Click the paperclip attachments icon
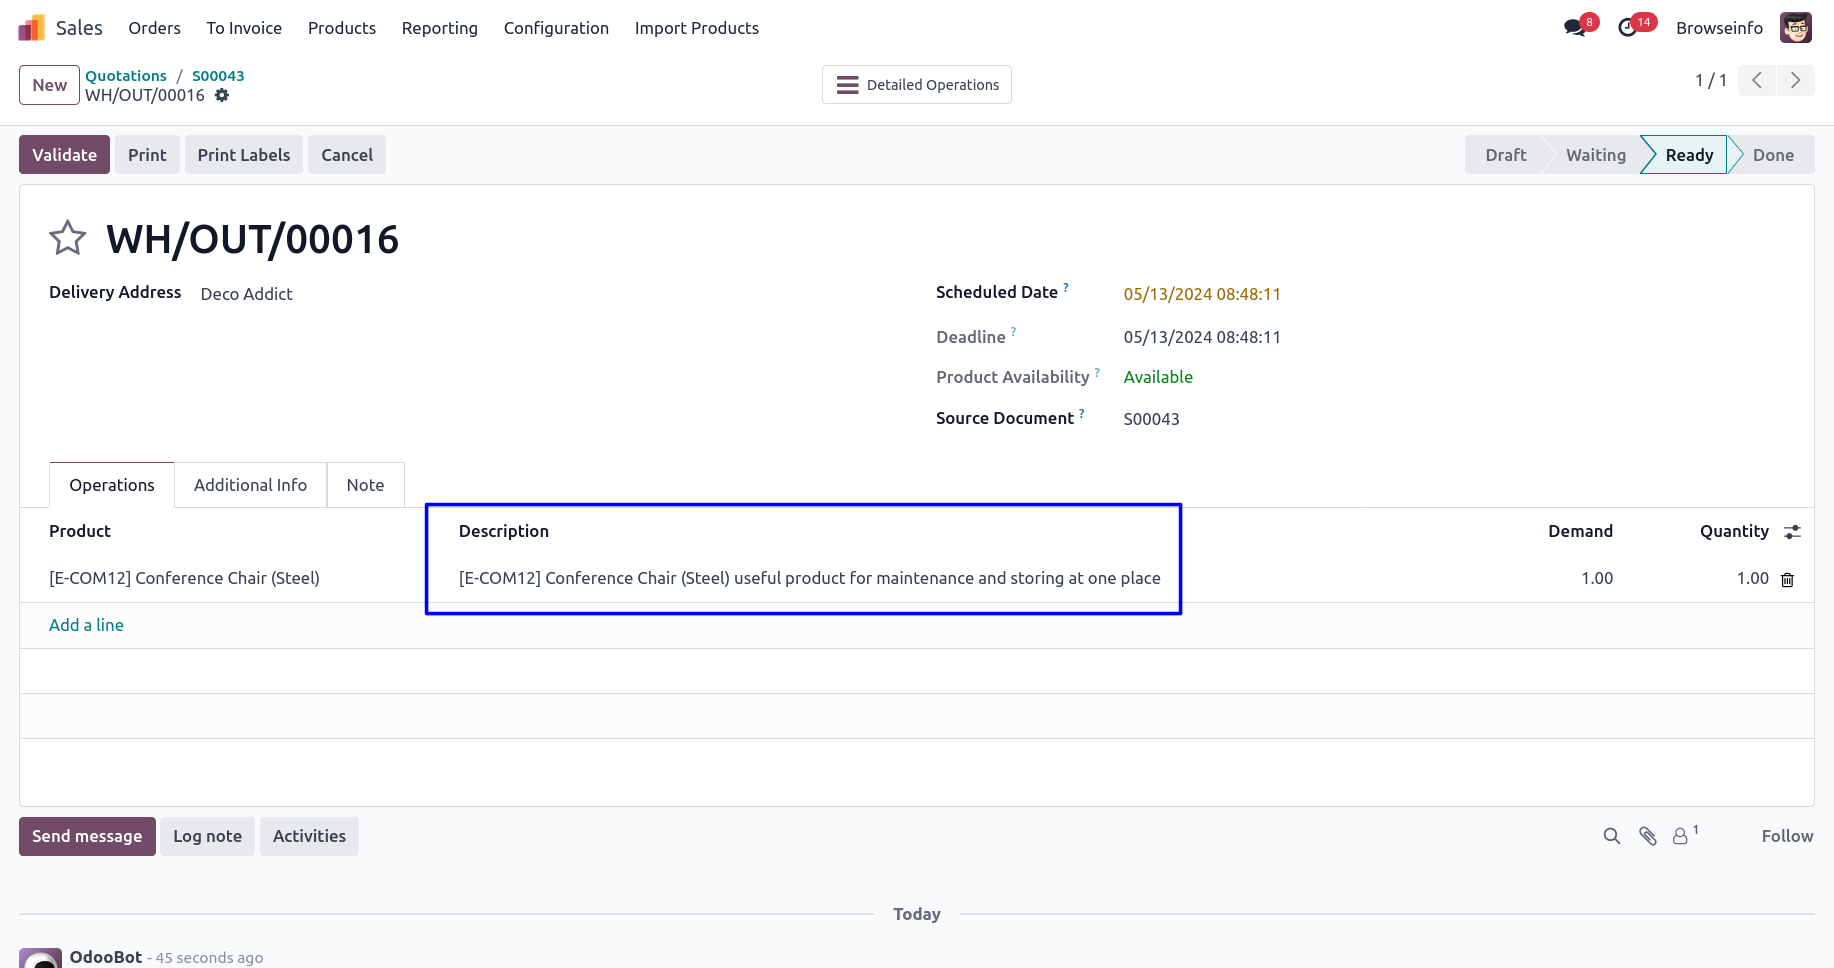The height and width of the screenshot is (968, 1834). (1648, 836)
